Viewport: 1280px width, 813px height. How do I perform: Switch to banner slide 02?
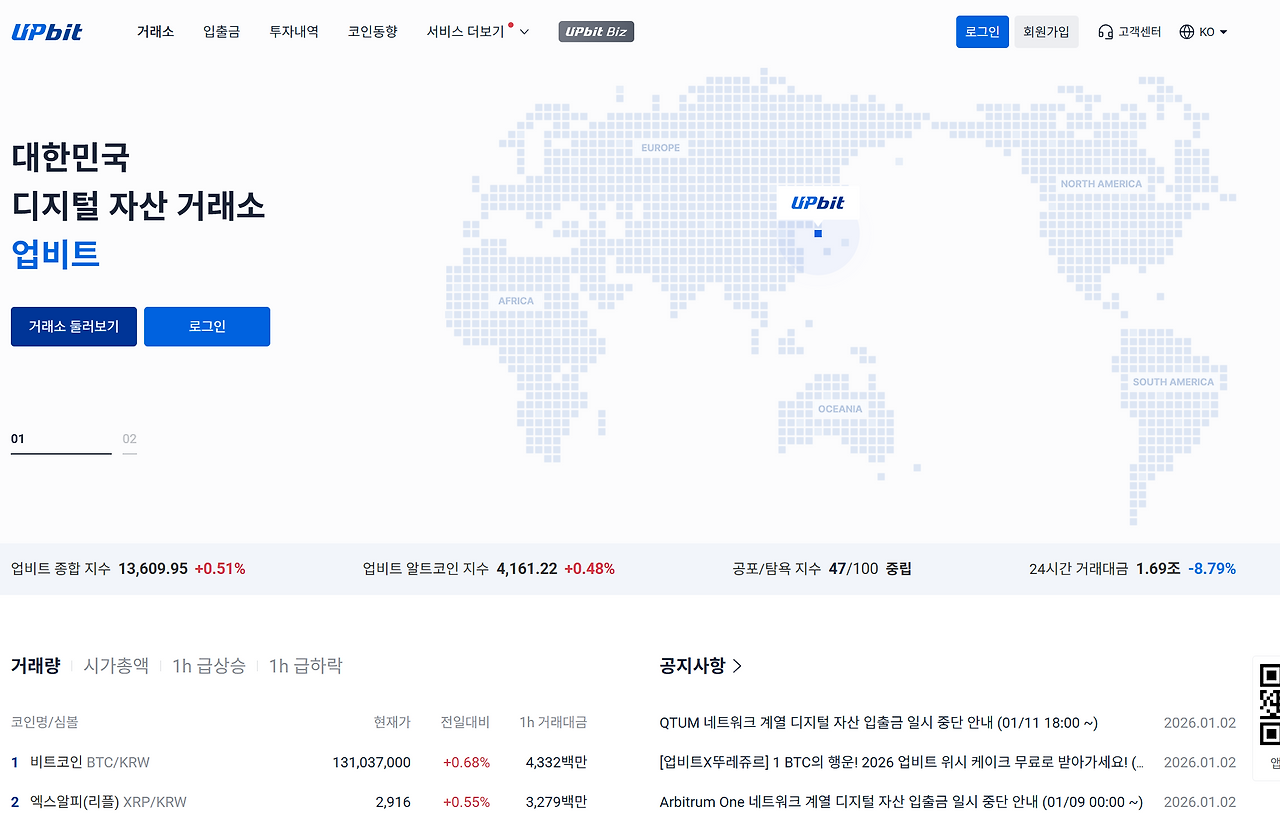click(x=130, y=442)
